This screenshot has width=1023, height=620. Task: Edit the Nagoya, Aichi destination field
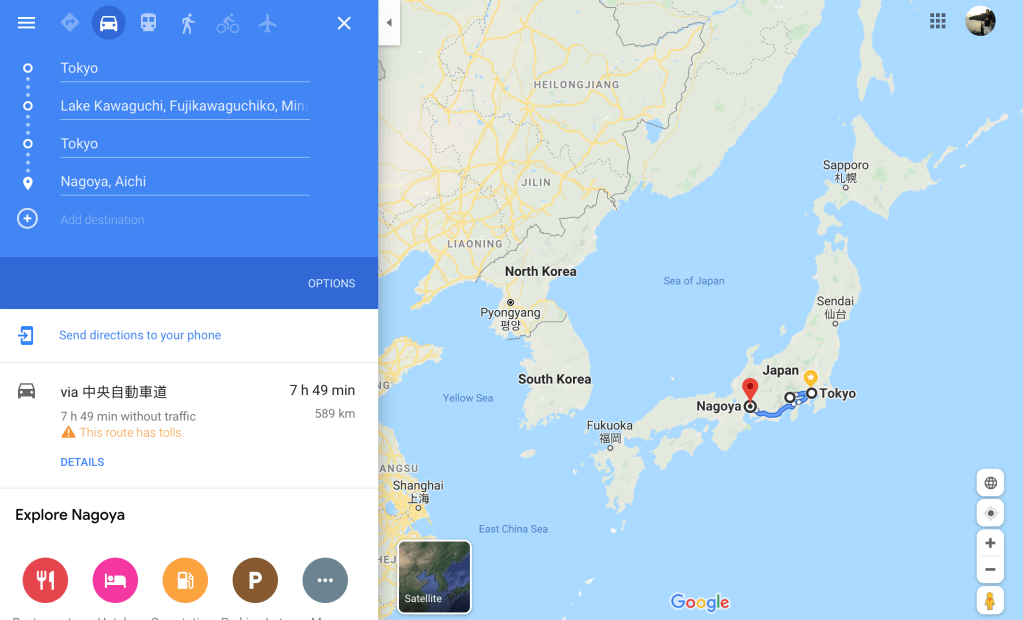185,181
